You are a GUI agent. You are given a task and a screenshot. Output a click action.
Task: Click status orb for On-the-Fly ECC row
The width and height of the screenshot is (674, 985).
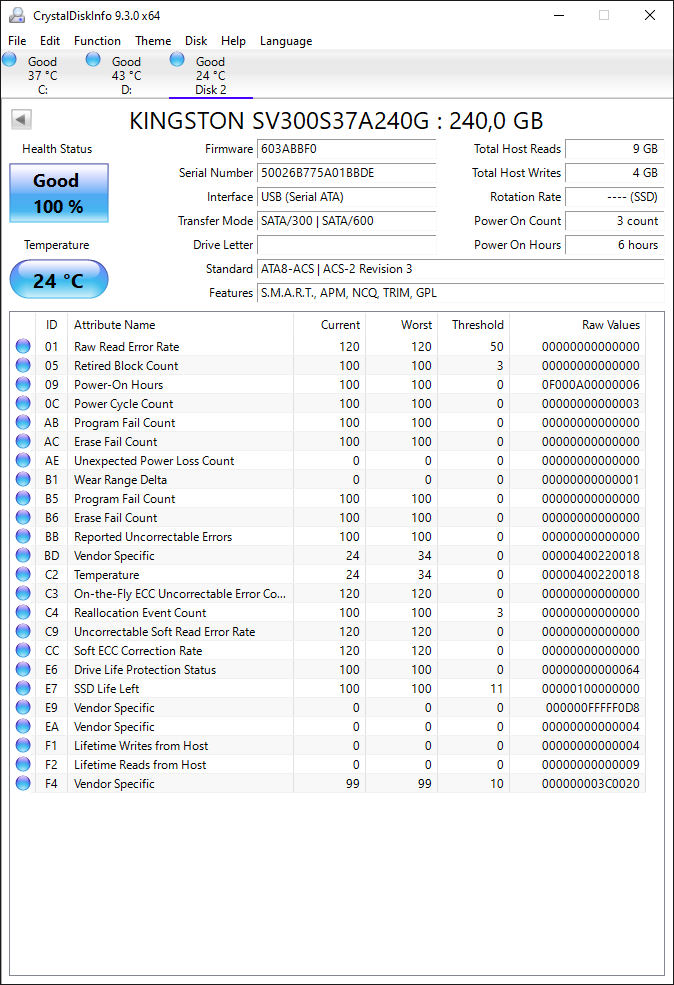click(x=23, y=593)
